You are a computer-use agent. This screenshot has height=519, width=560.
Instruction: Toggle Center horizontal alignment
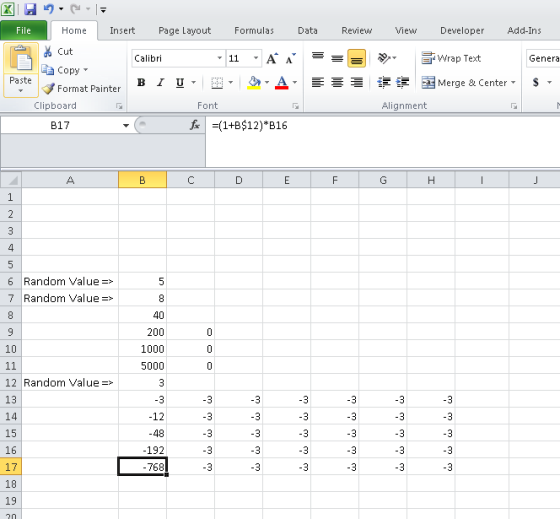[337, 83]
